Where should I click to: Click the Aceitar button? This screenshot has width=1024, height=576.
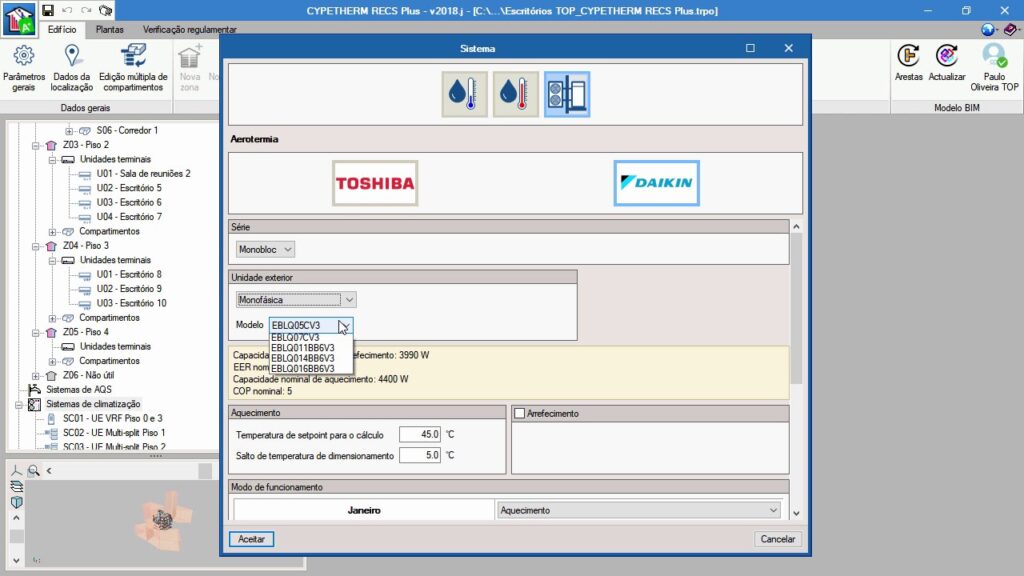251,539
